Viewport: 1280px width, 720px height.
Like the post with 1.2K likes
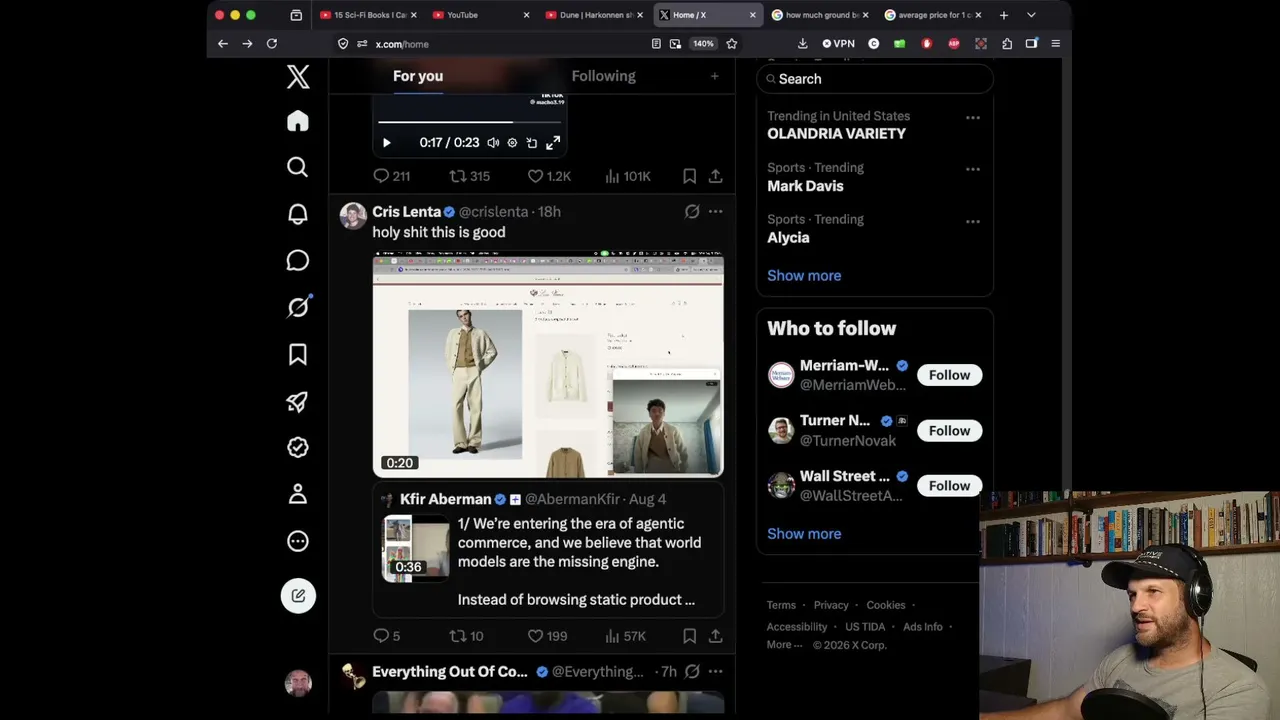click(549, 176)
